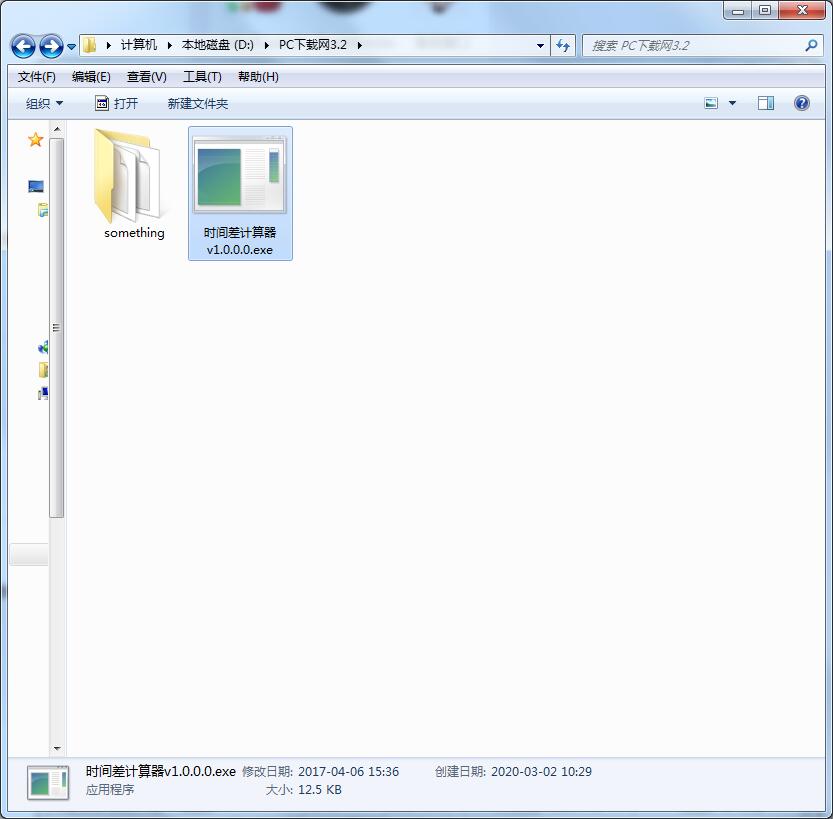
Task: Click the Favorites star in sidebar
Action: pyautogui.click(x=35, y=140)
